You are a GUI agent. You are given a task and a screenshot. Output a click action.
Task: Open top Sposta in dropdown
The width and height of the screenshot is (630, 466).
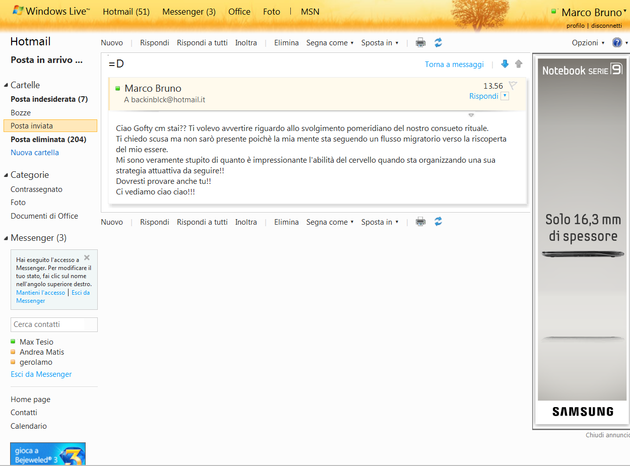380,43
